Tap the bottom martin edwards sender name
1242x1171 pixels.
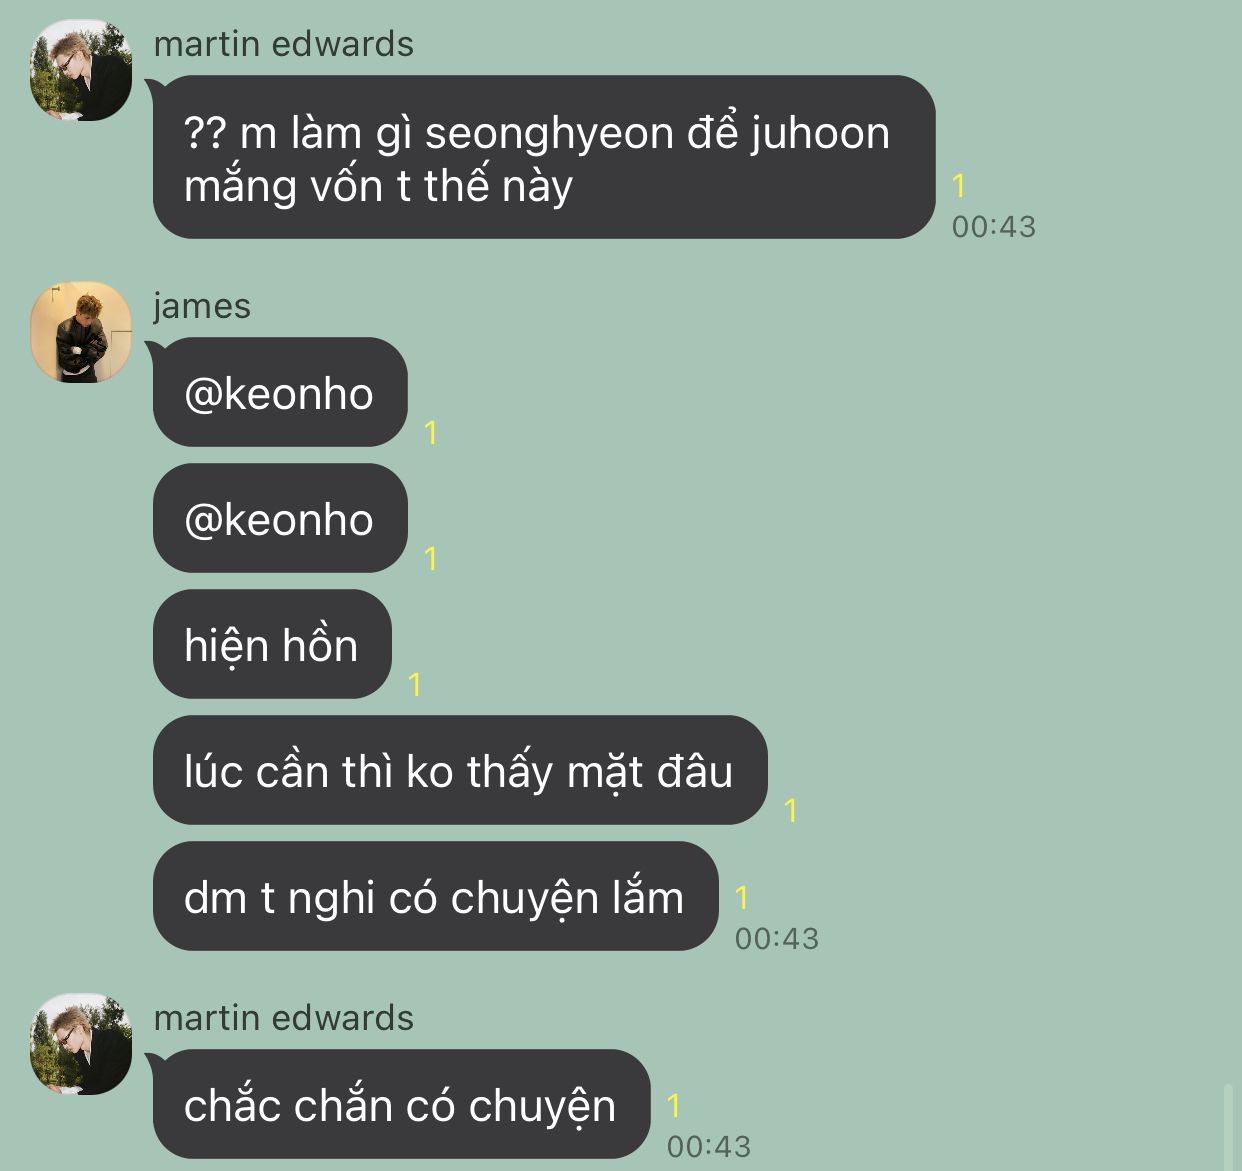[283, 1018]
